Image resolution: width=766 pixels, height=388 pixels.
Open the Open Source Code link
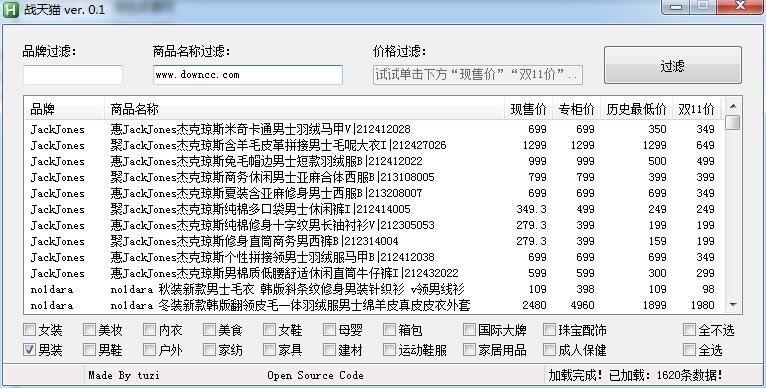(315, 375)
